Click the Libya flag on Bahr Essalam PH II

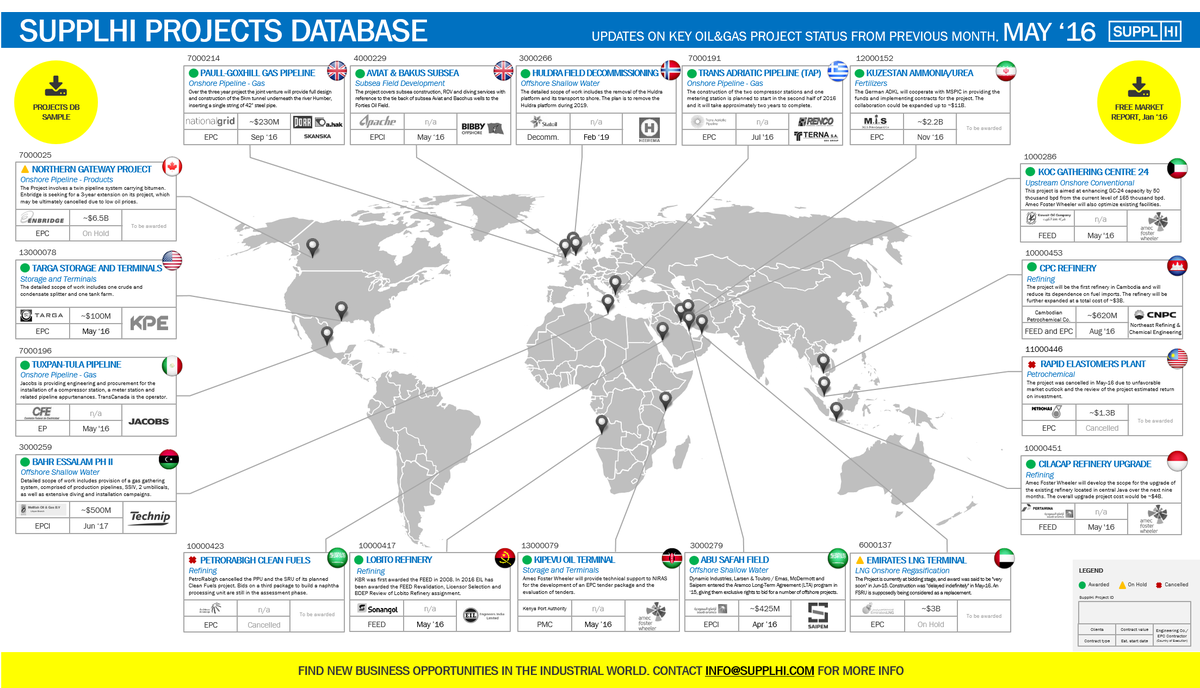coord(169,460)
